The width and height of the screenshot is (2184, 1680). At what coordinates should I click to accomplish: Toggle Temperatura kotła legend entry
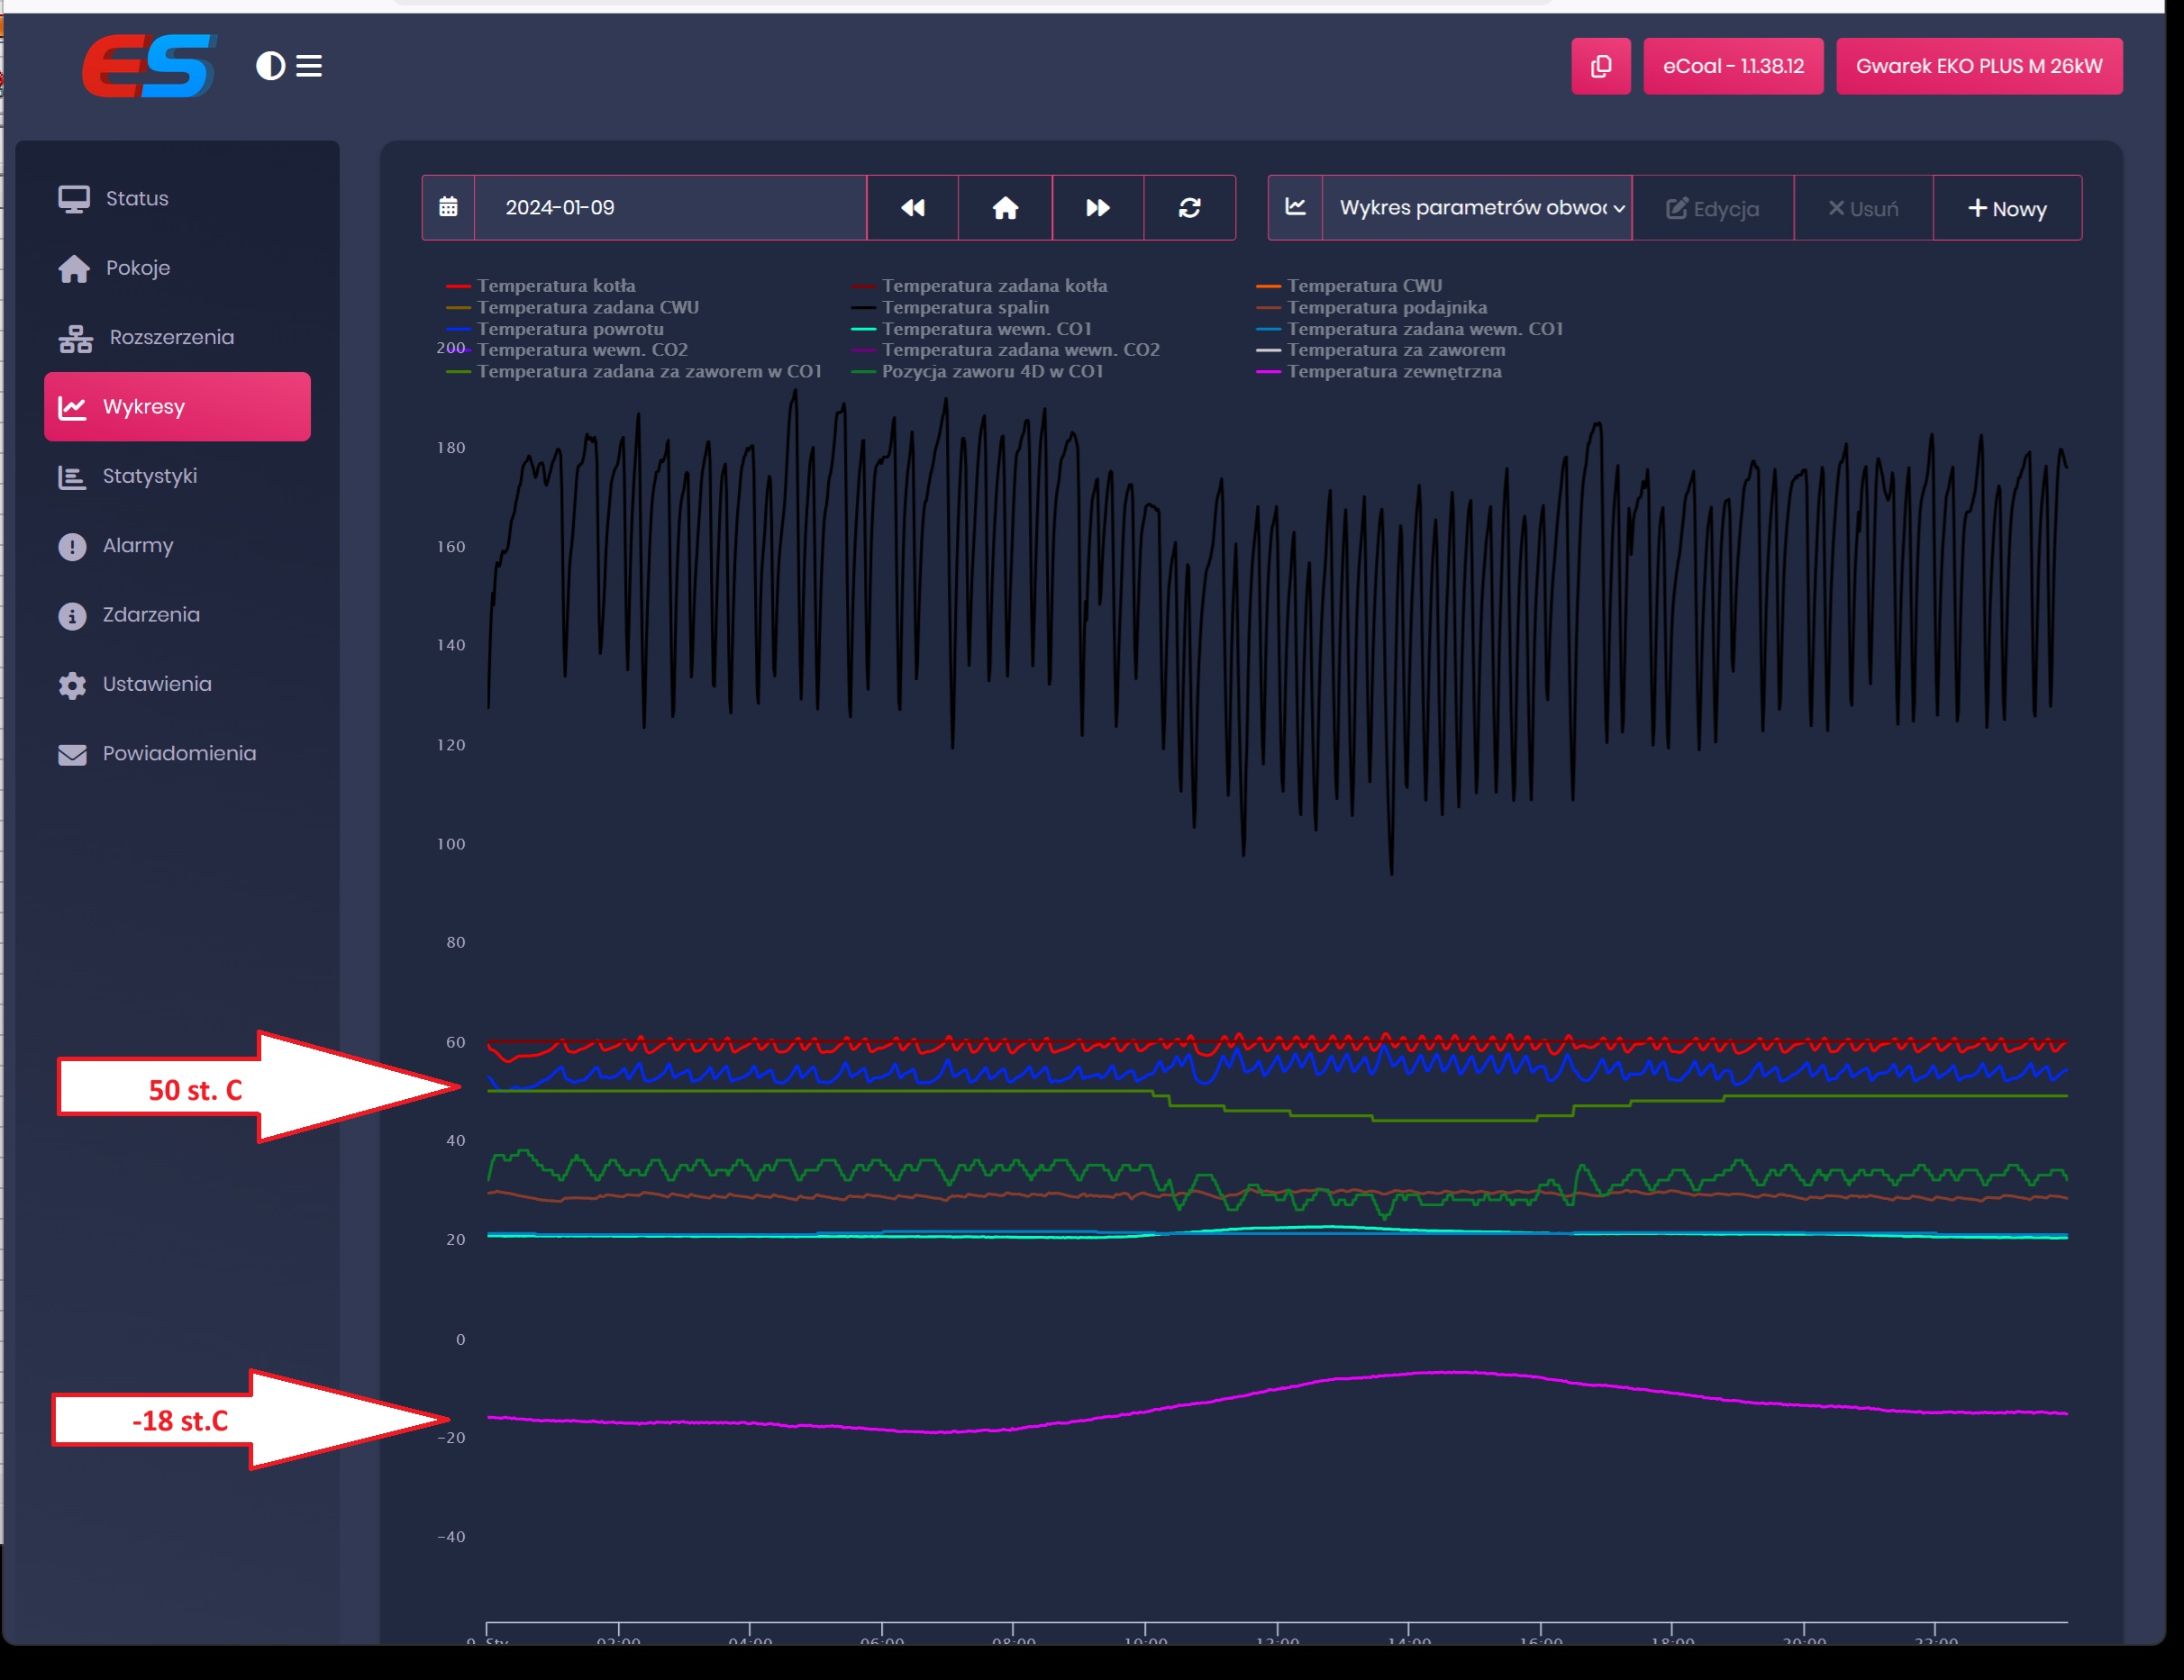pos(555,286)
